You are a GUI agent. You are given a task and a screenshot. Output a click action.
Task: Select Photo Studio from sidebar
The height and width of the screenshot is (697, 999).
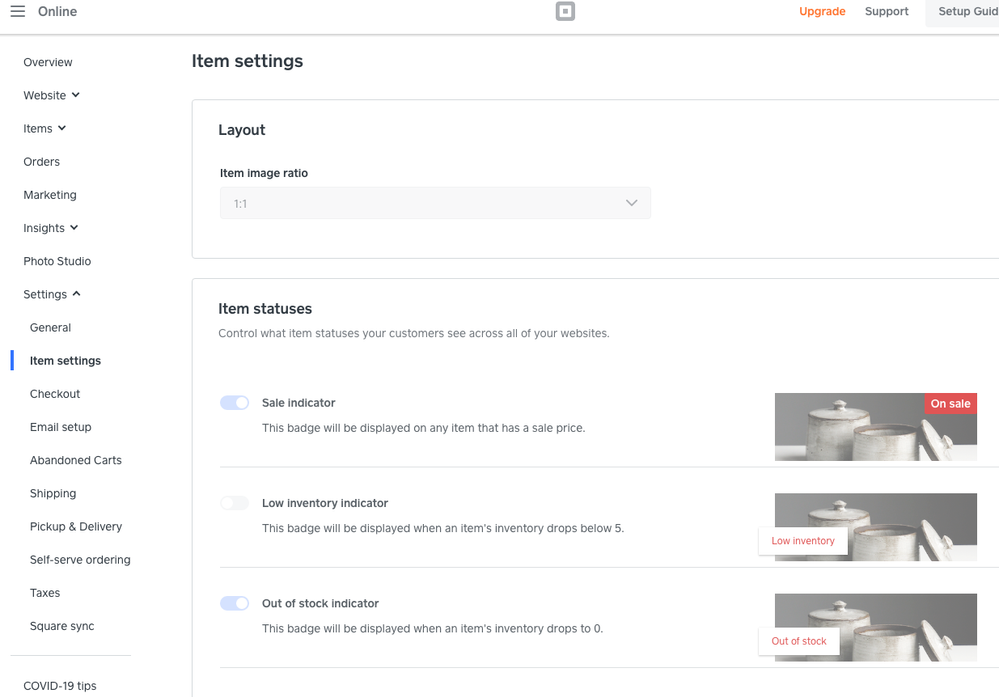[57, 261]
